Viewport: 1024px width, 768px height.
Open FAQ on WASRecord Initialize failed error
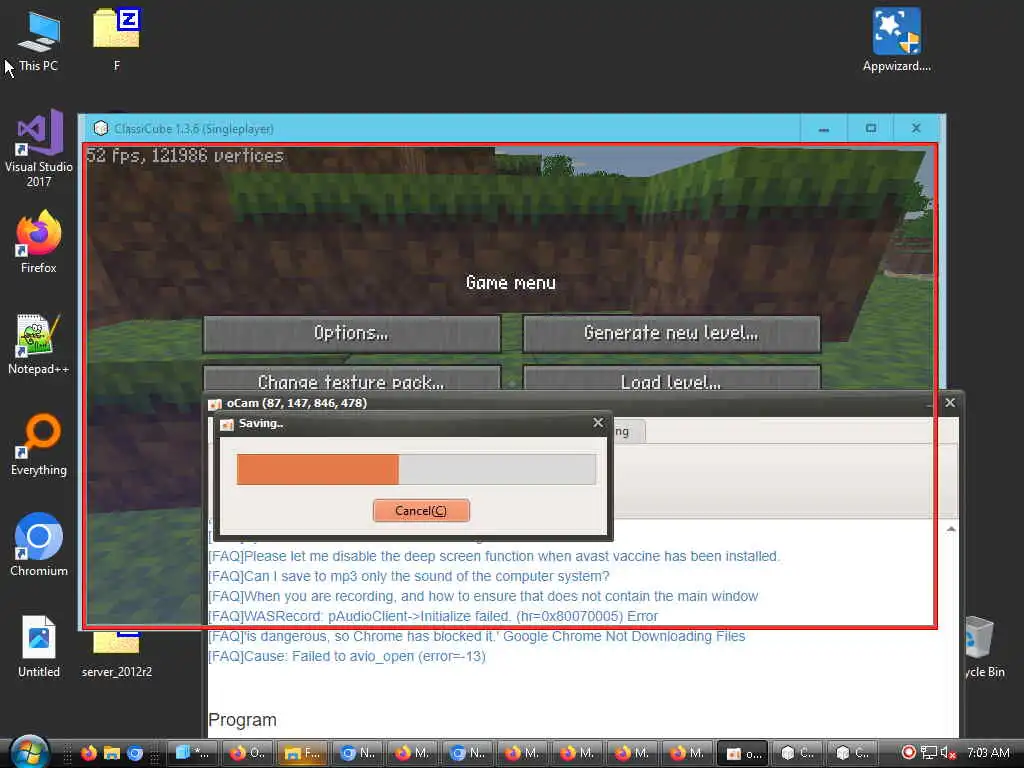click(433, 616)
